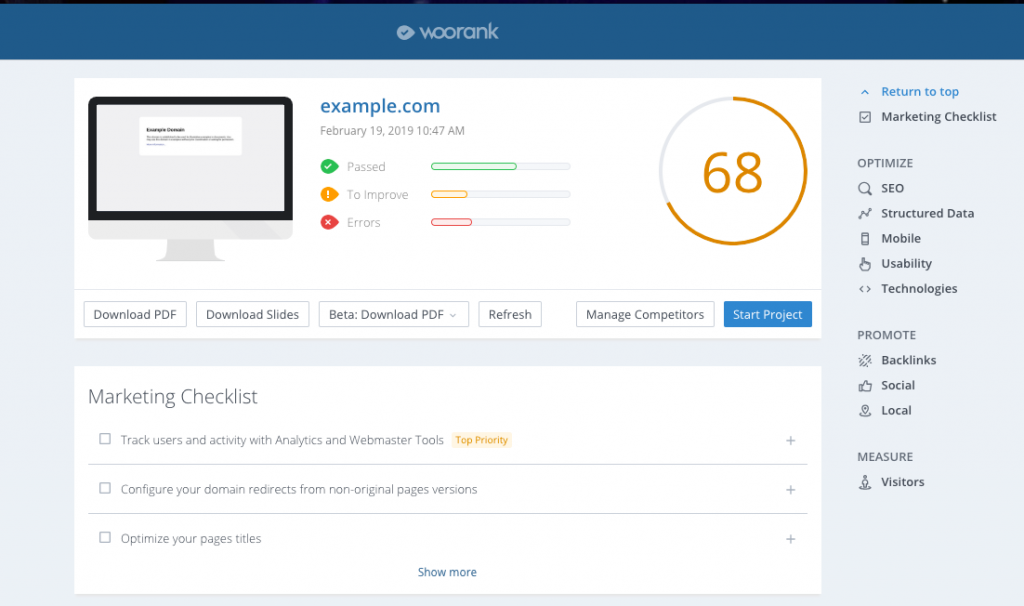Expand the Configure domain redirects item
Image resolution: width=1024 pixels, height=606 pixels.
pos(790,490)
